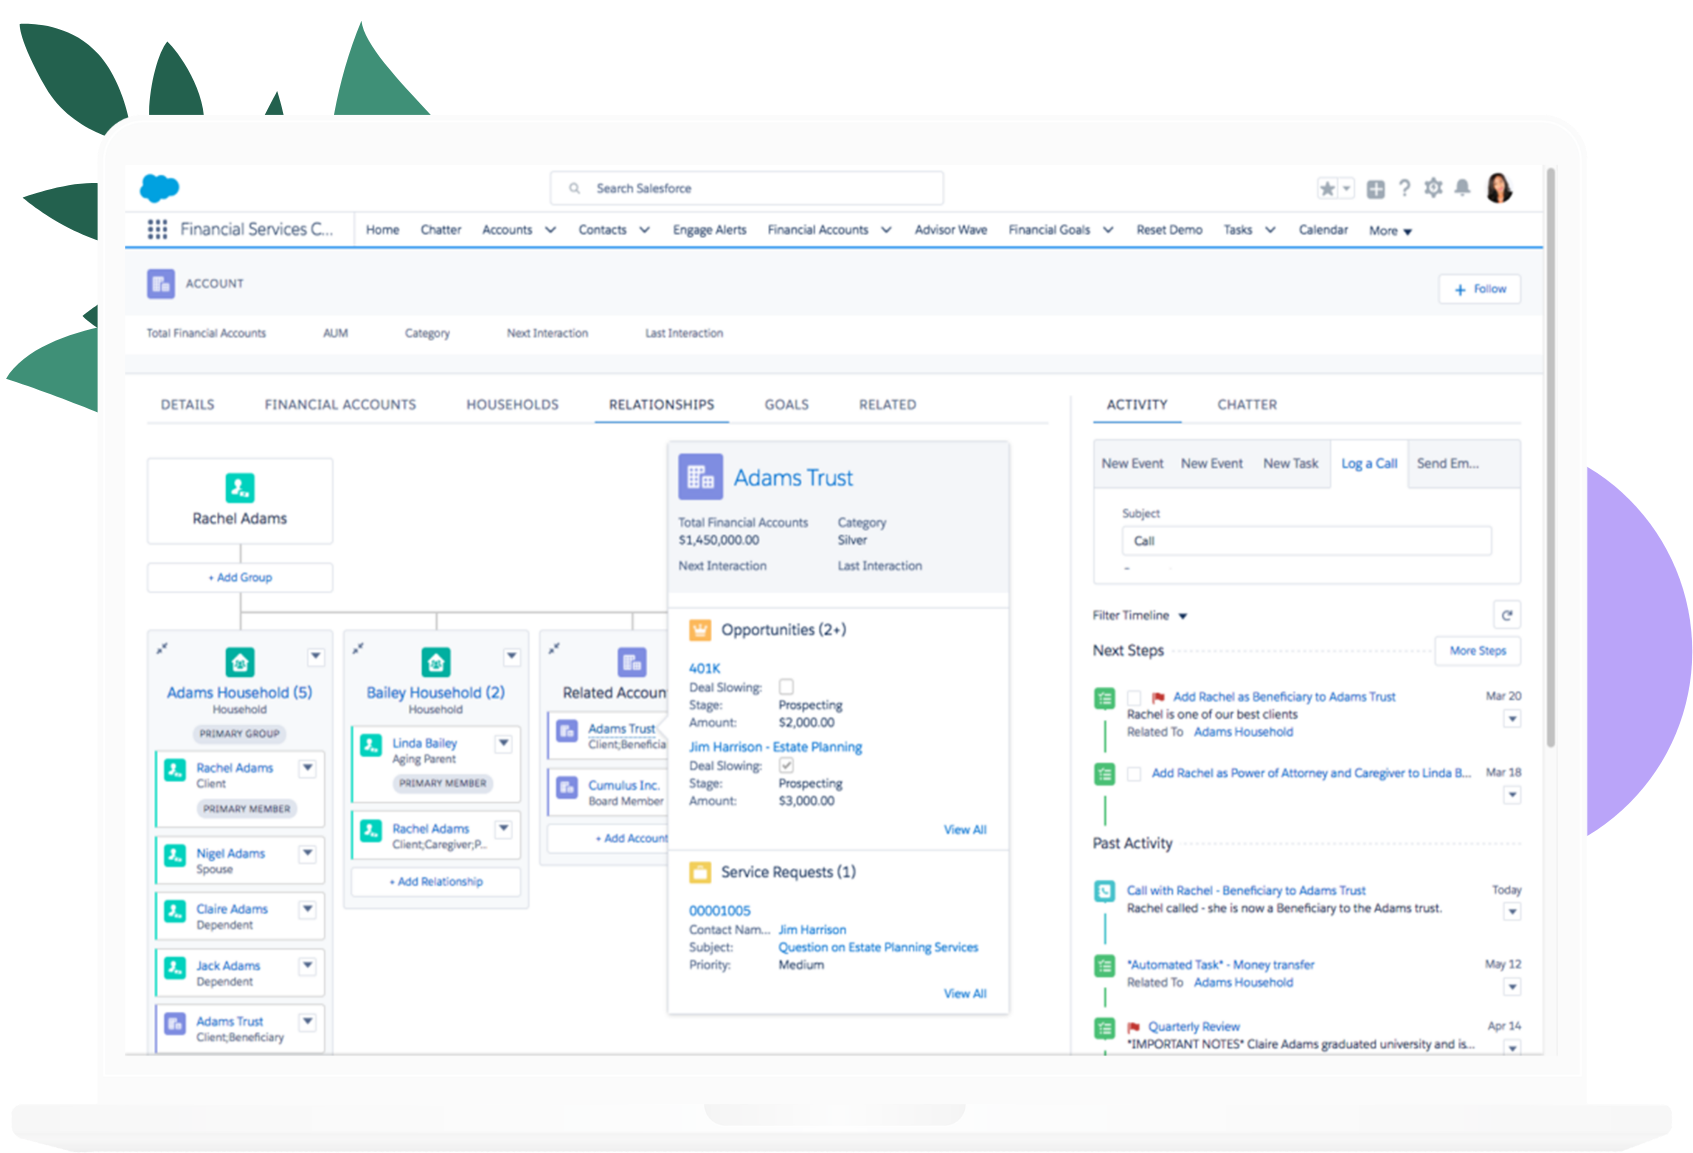This screenshot has width=1693, height=1153.
Task: Open Engage Alerts navigation item
Action: [710, 230]
